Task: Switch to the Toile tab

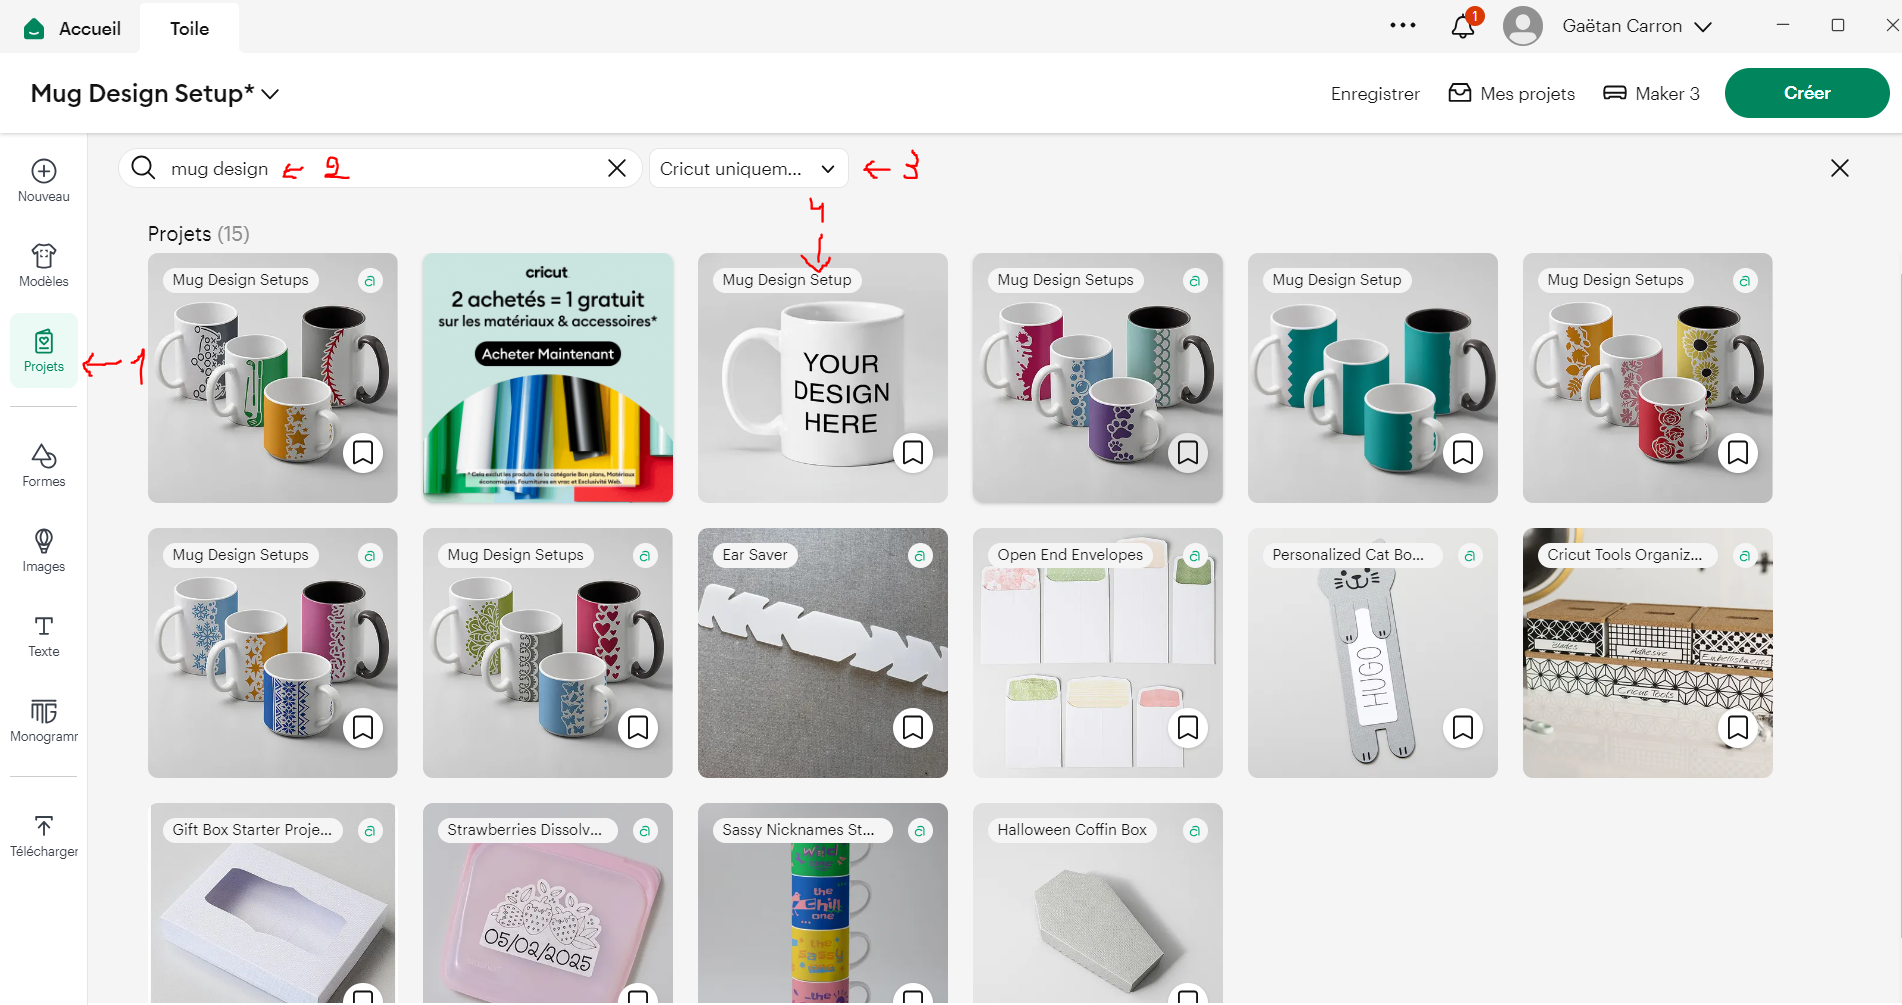Action: click(x=189, y=29)
